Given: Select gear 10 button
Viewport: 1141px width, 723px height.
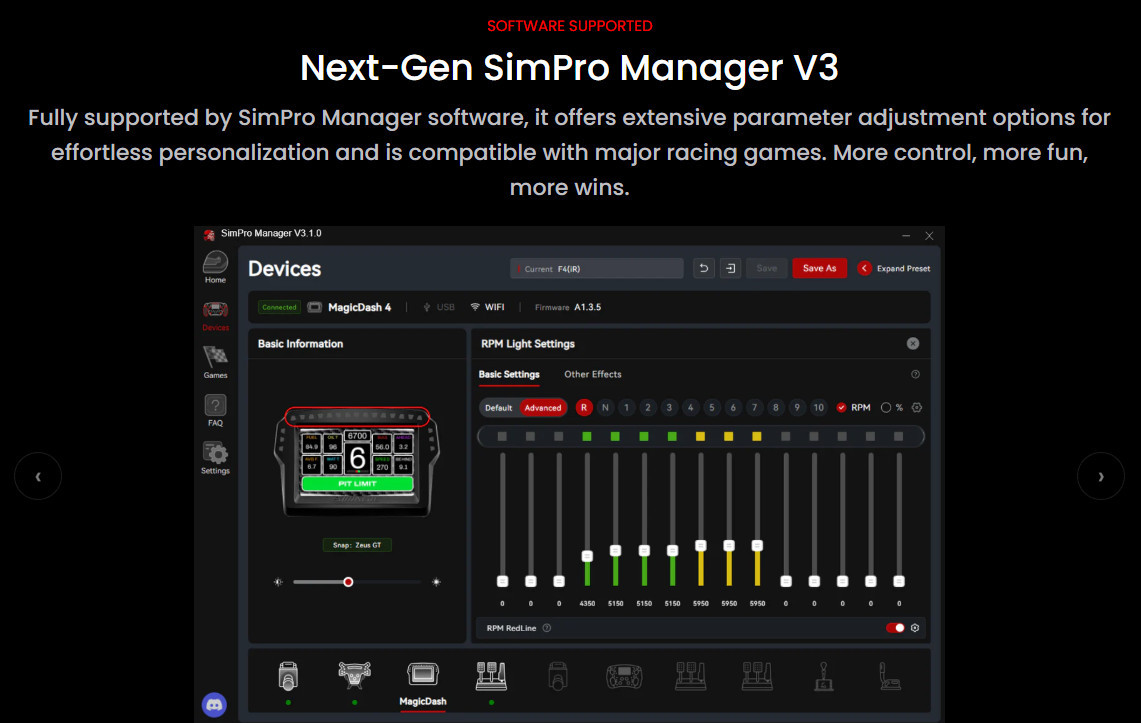Looking at the screenshot, I should tap(819, 407).
